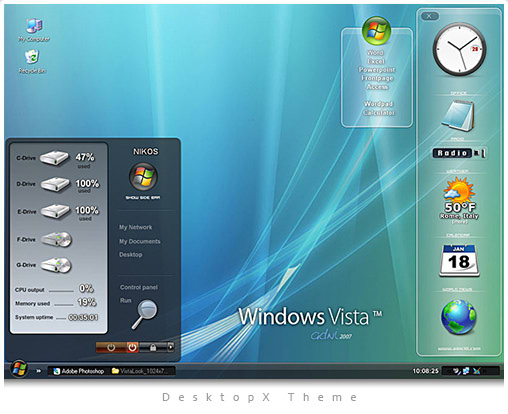Switch to the VistaLook folder taskbar item
Viewport: 508px width, 414px height.
(140, 371)
